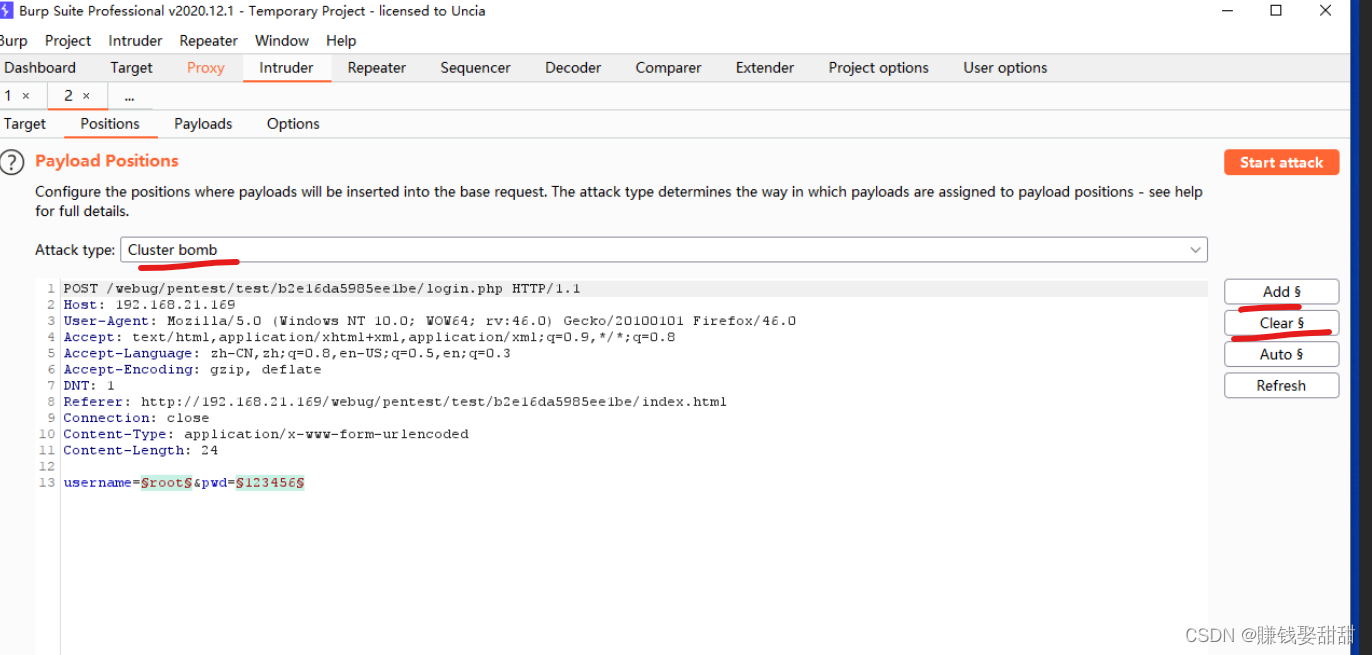
Task: Click the Auto § button
Action: [x=1281, y=354]
